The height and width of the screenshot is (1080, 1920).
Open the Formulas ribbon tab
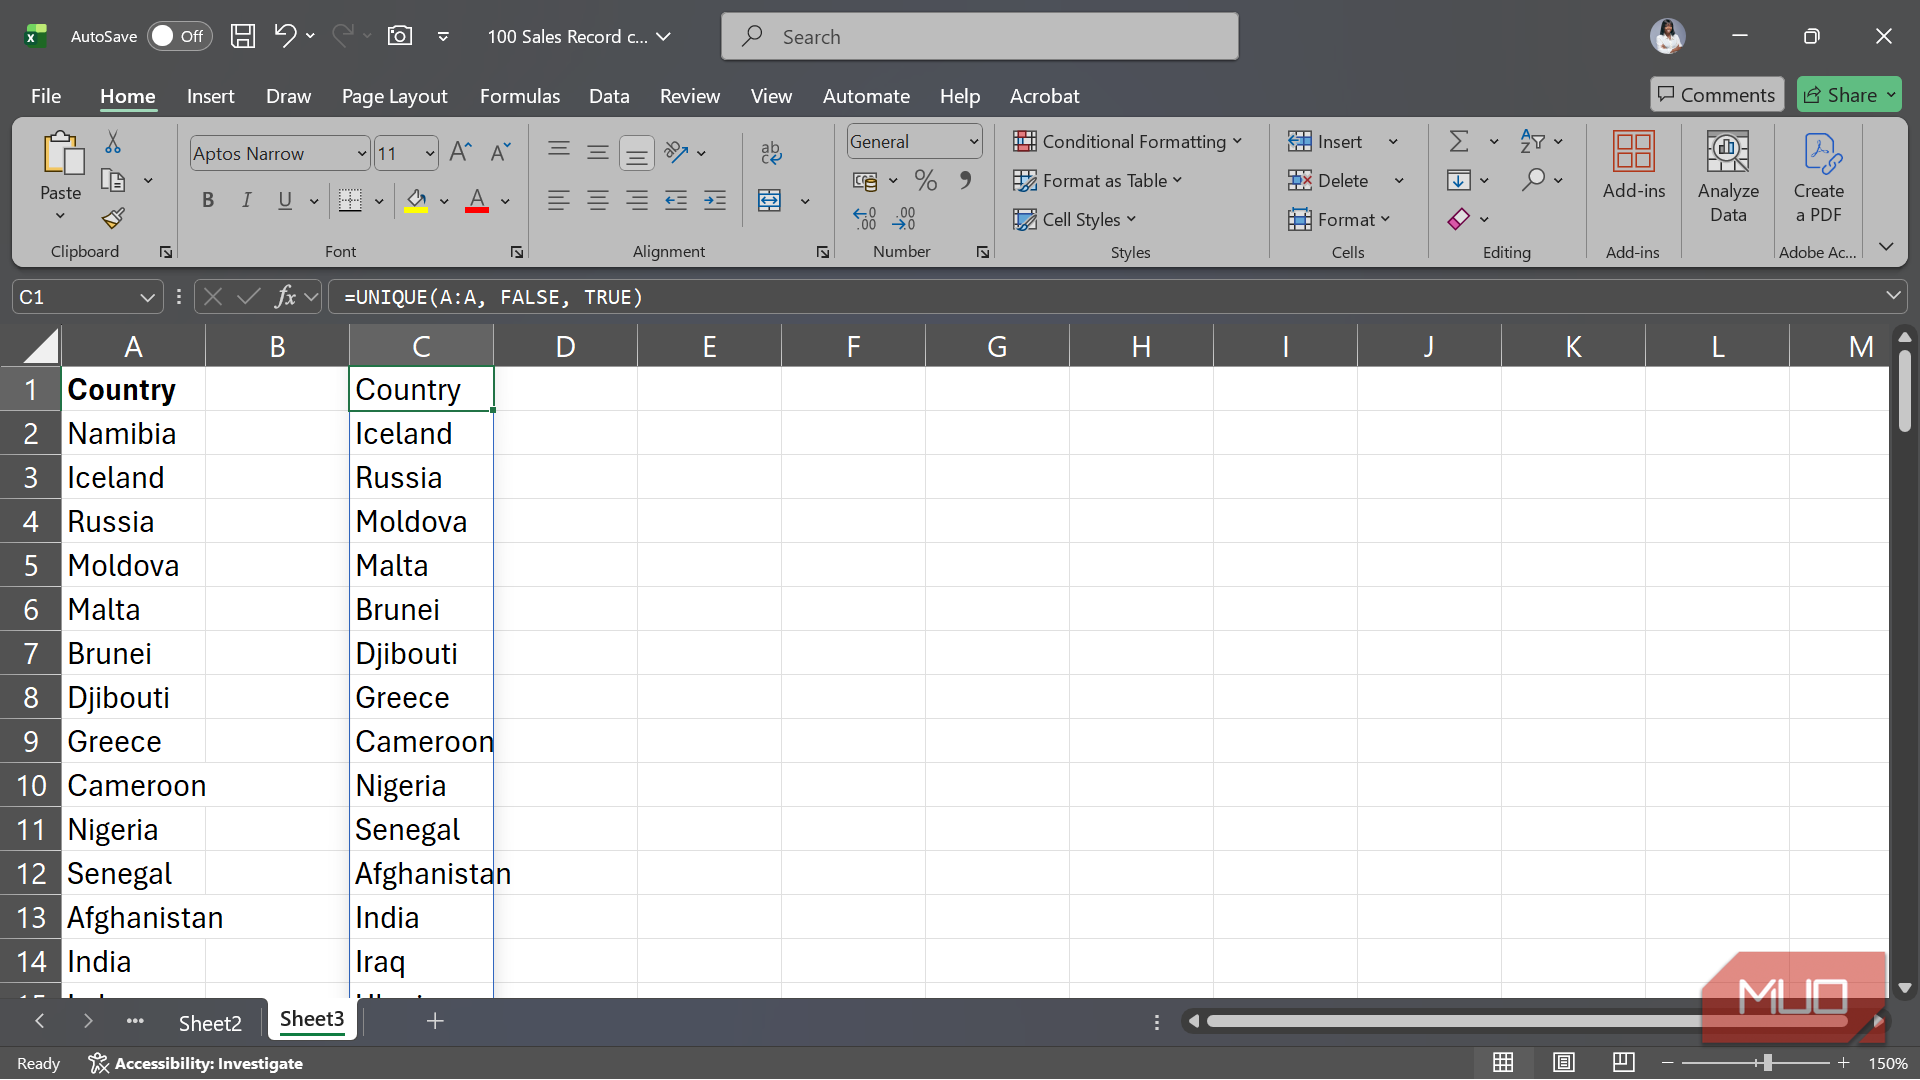[520, 96]
